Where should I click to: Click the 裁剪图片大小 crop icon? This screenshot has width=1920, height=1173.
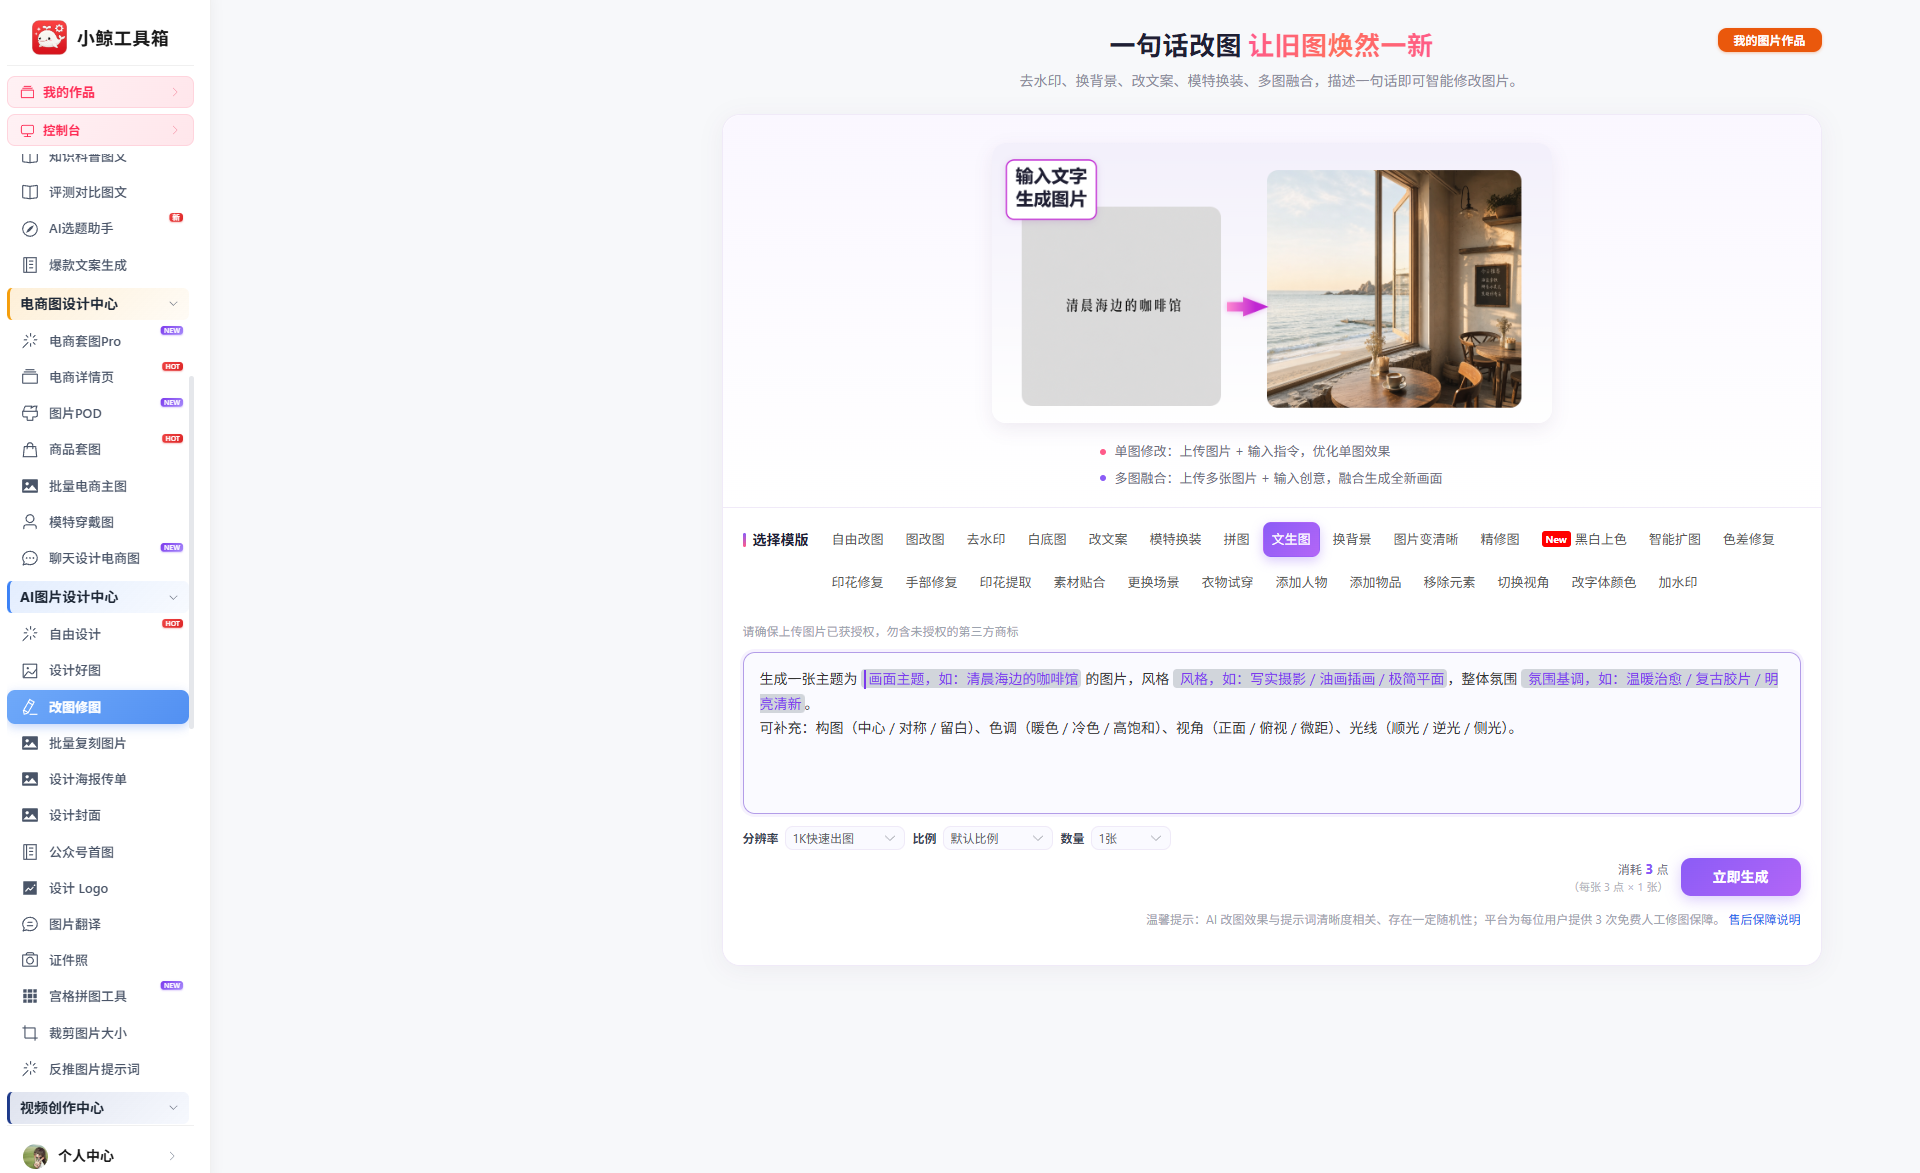(x=30, y=1033)
